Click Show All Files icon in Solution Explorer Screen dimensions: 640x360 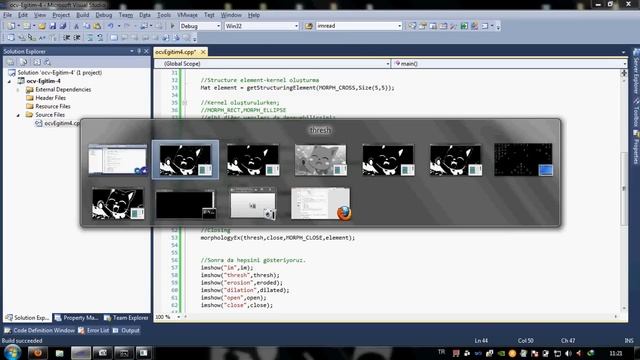[x=23, y=62]
